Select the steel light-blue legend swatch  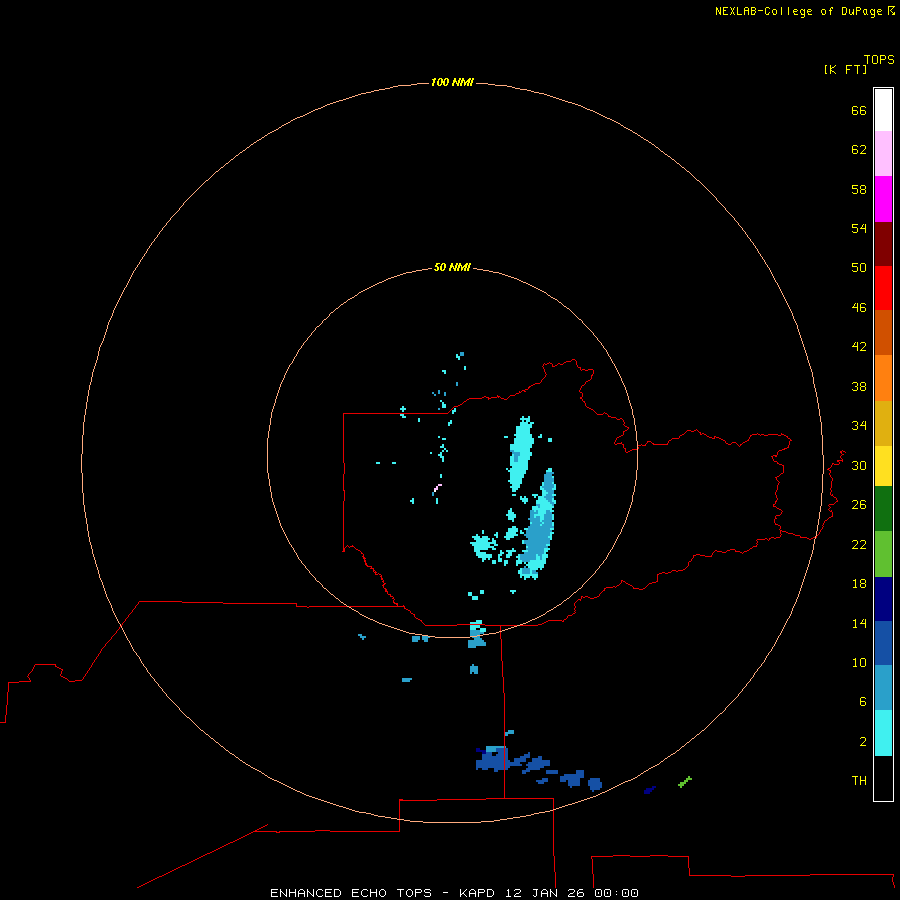point(883,688)
